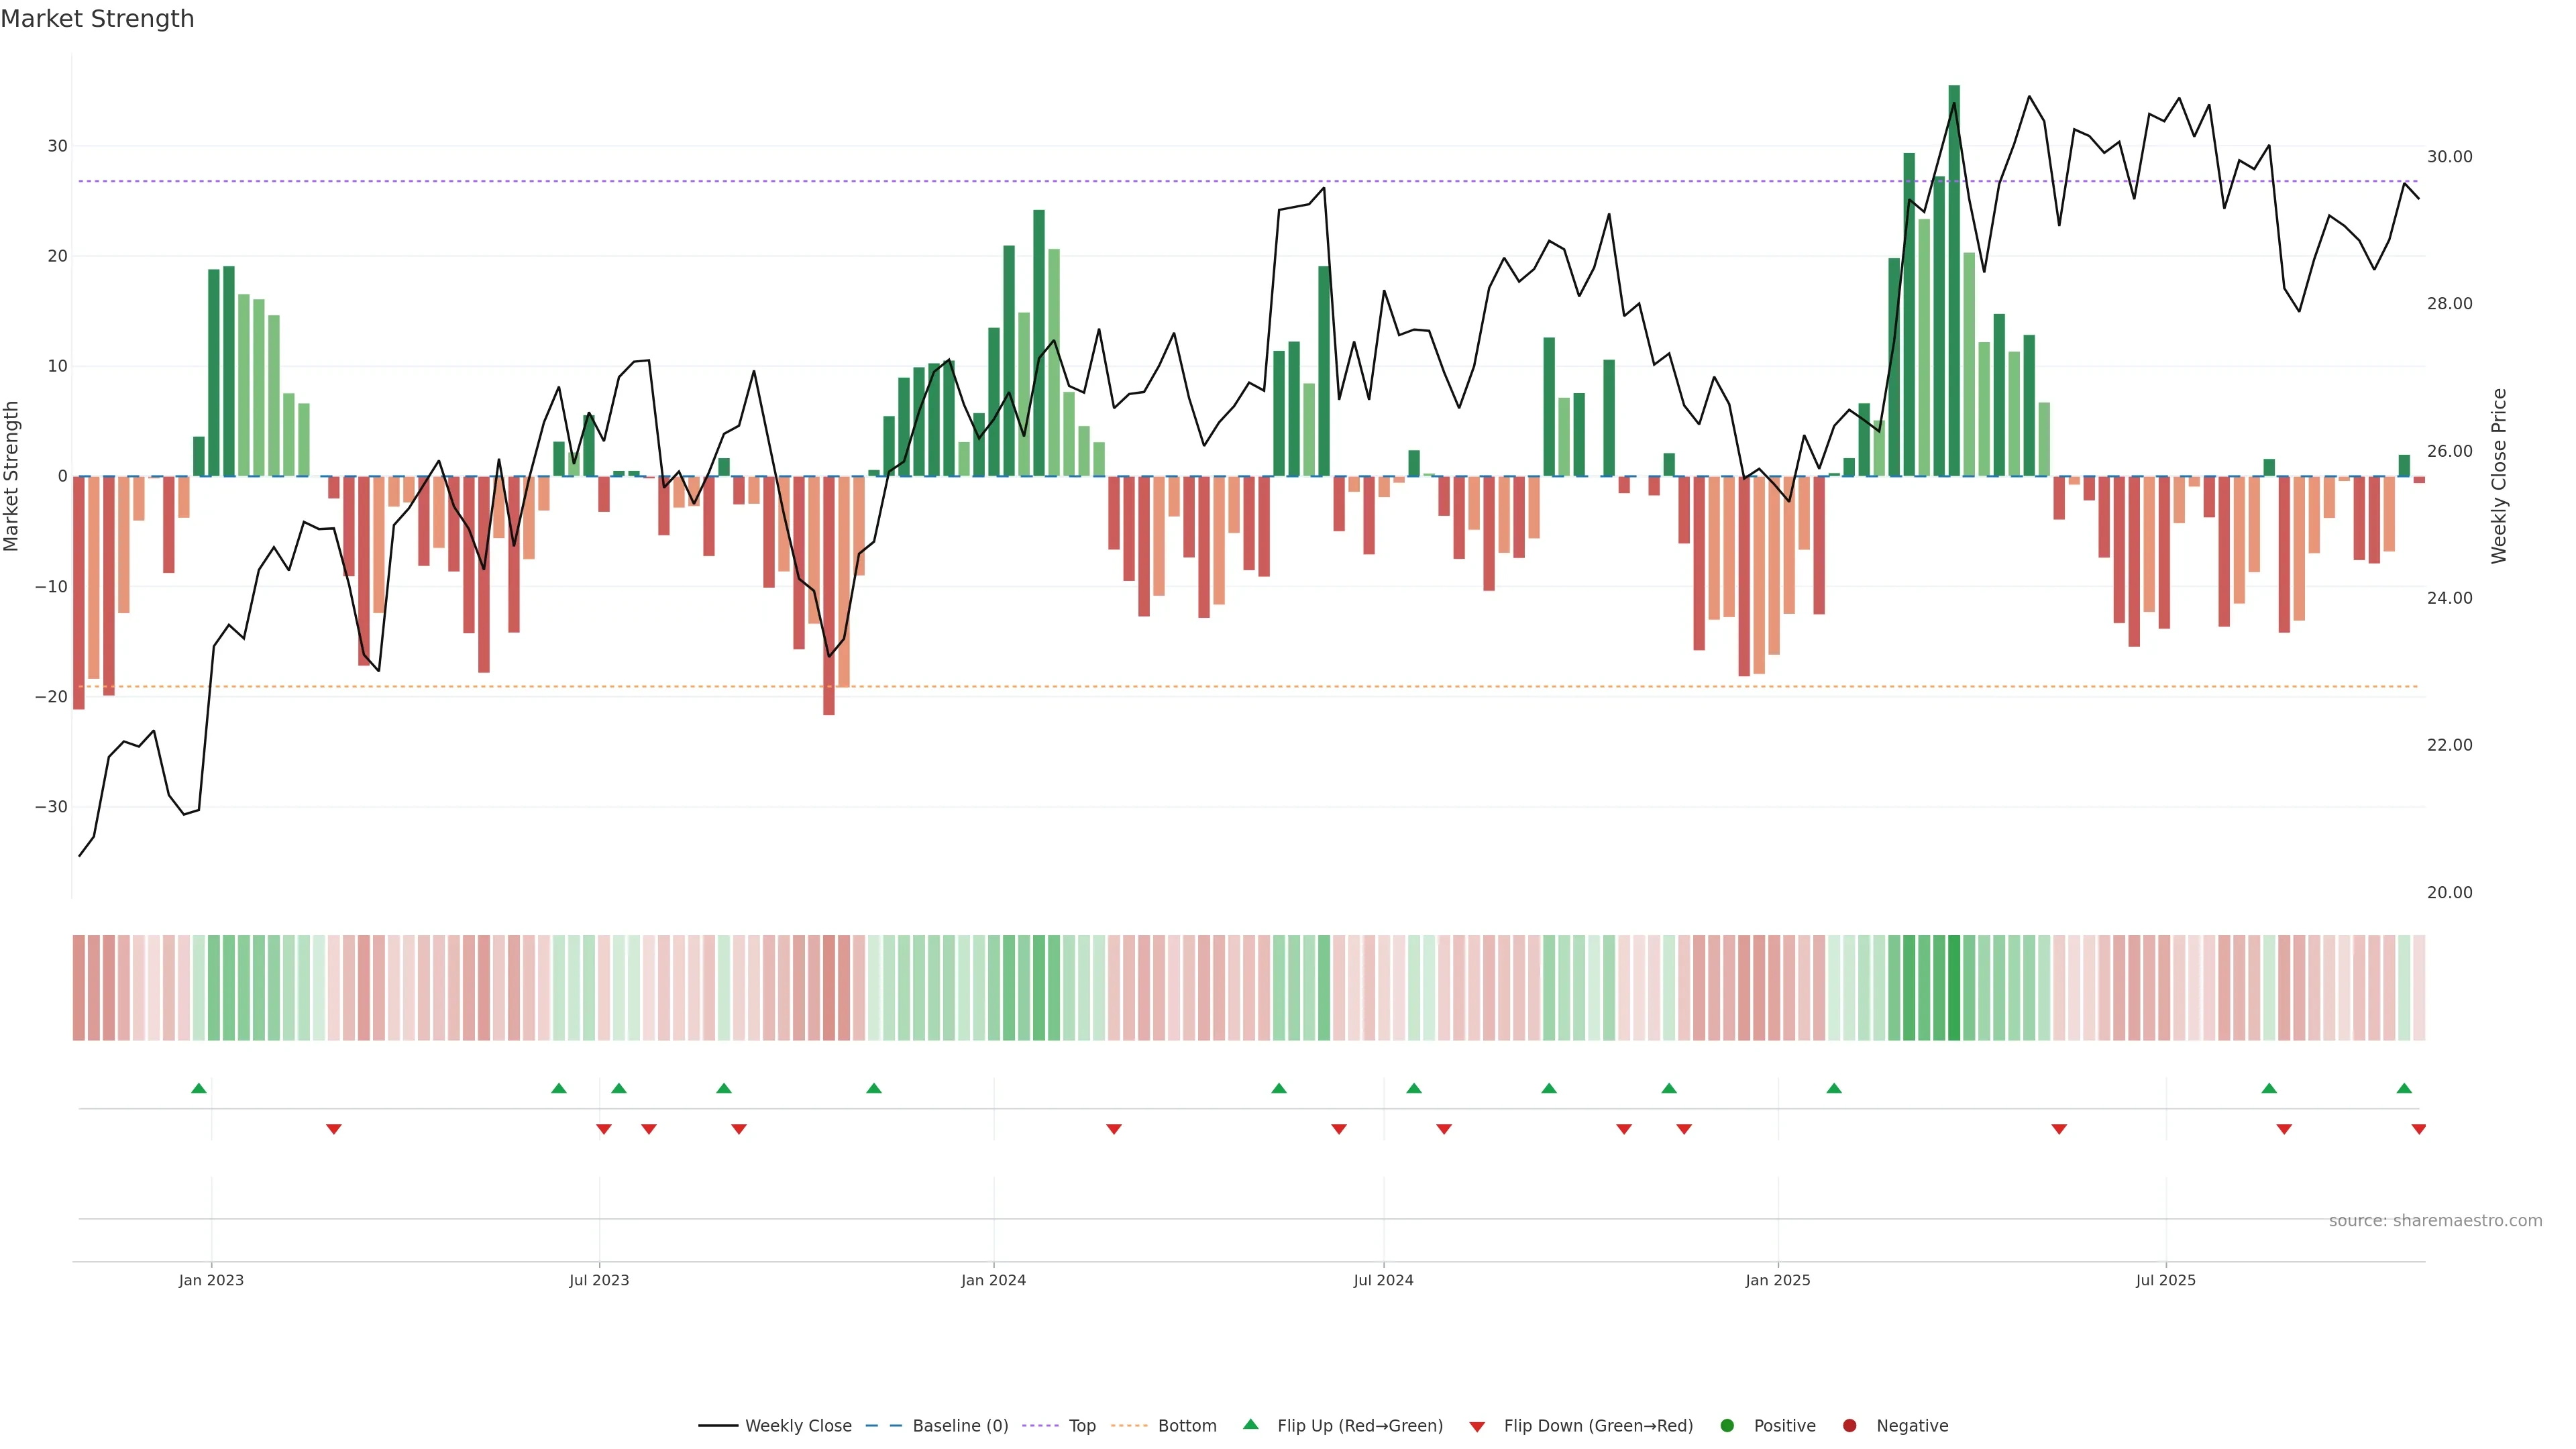Click the only flip-up marker between Jan 2025 and Jul 2025

1834,1088
